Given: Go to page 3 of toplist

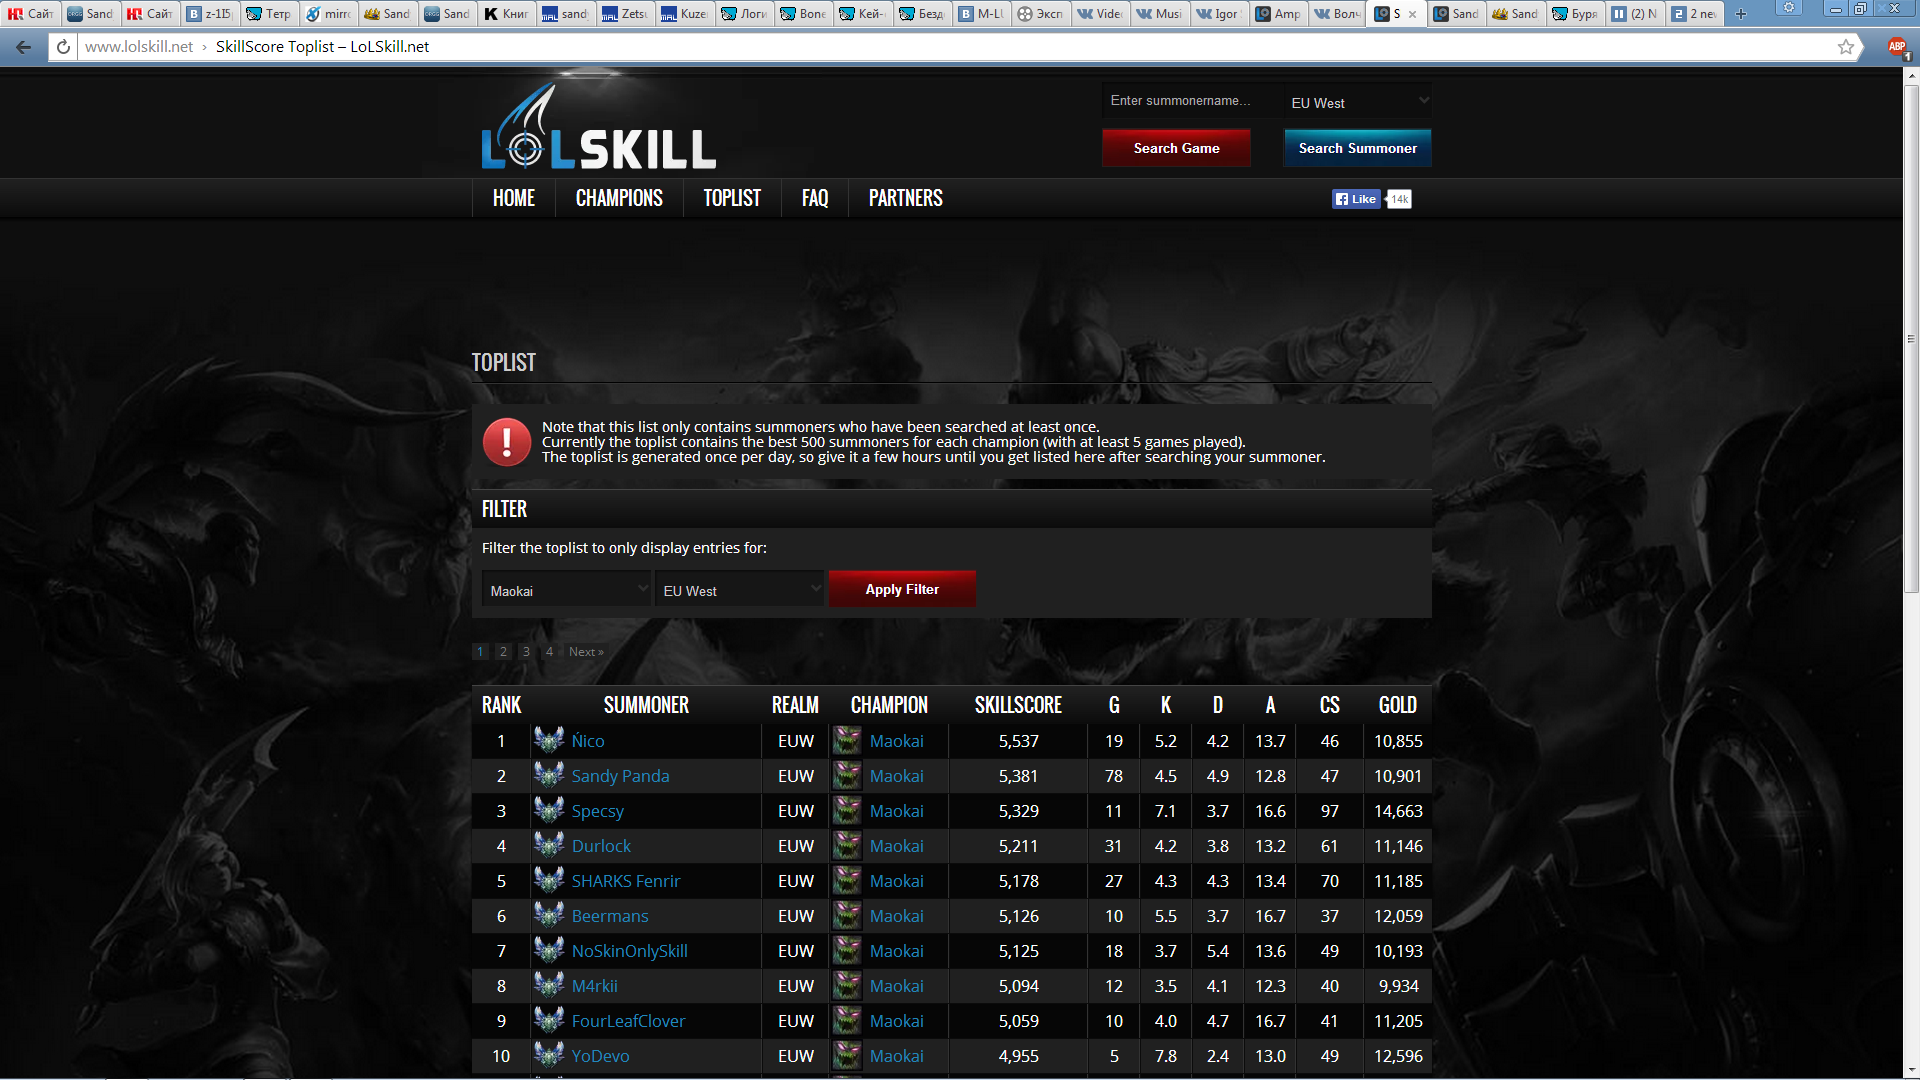Looking at the screenshot, I should [526, 651].
